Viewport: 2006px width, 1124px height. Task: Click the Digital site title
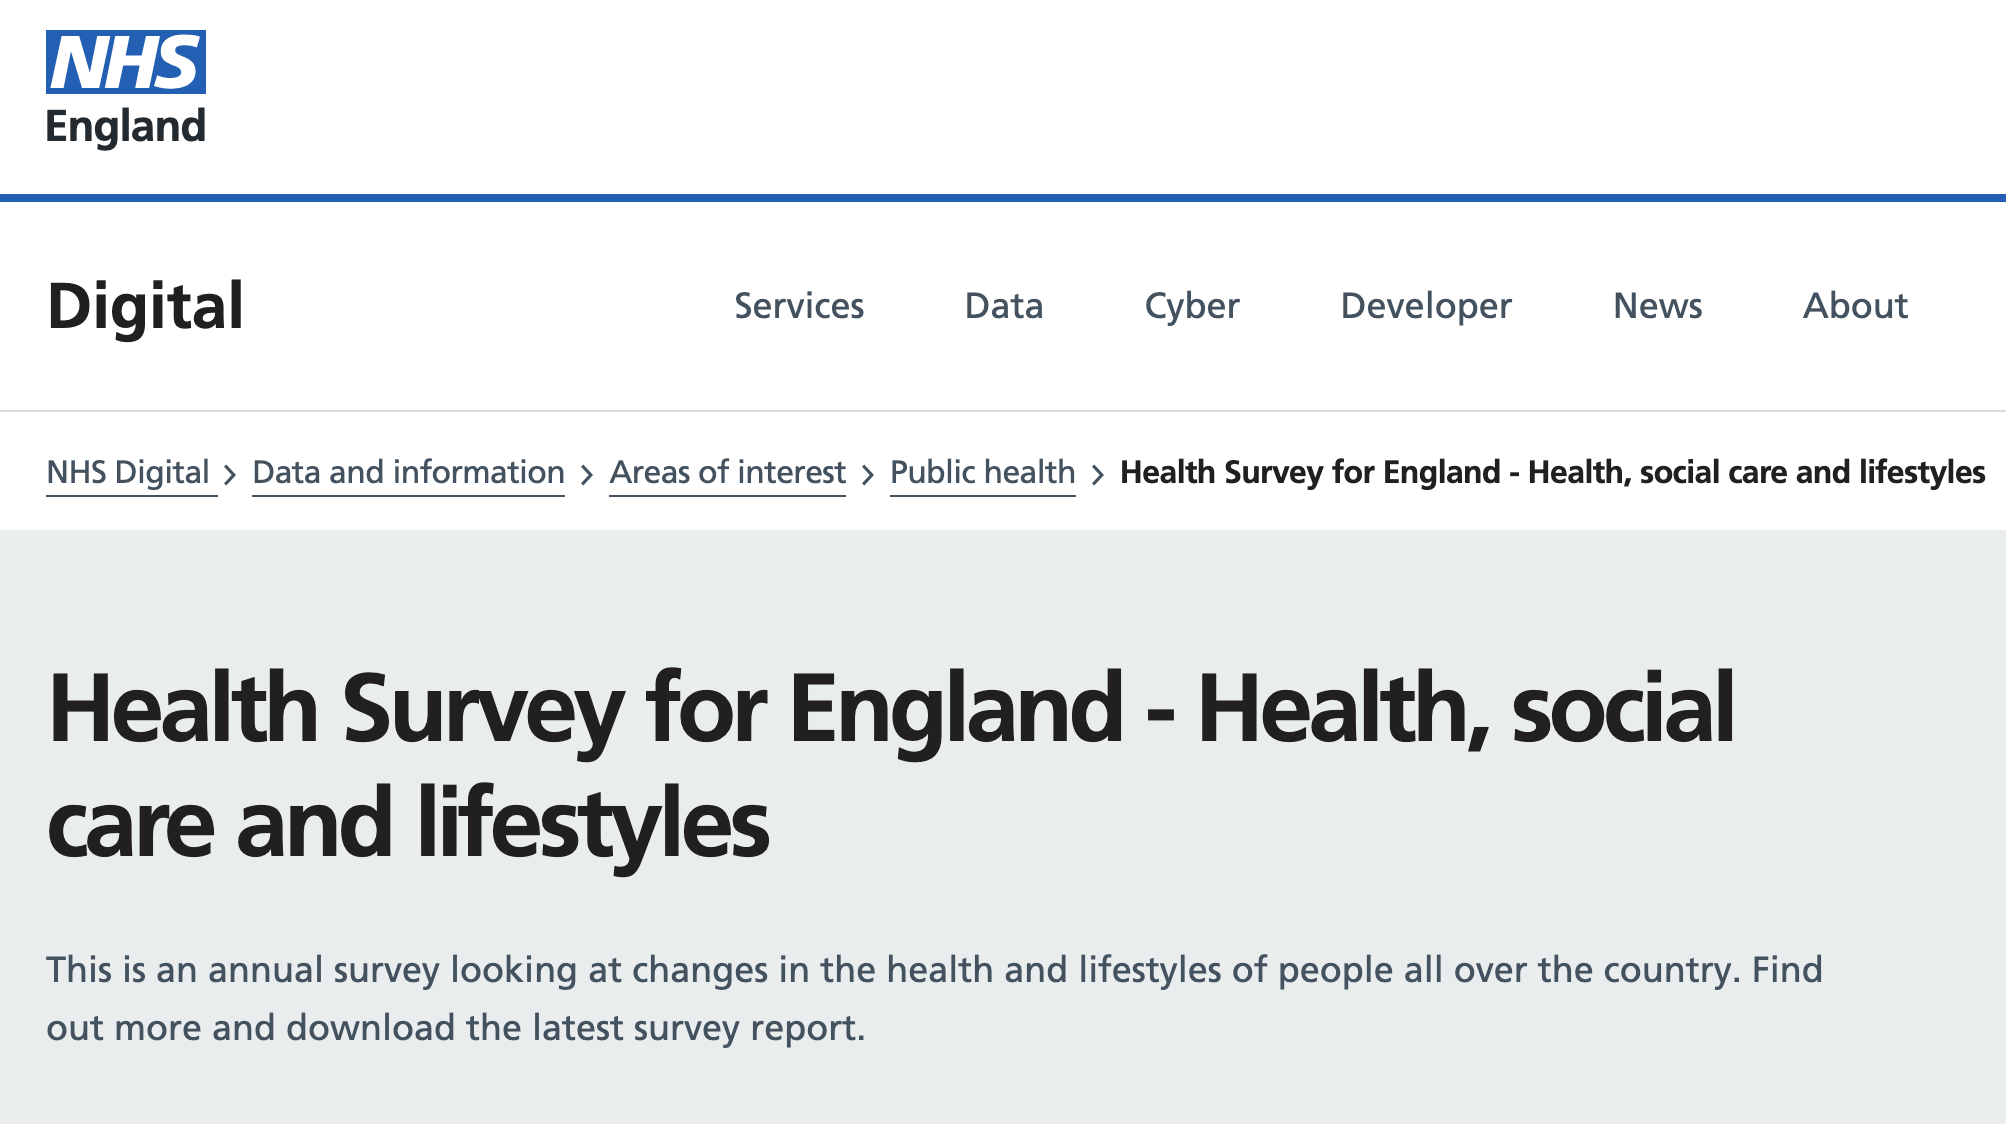[x=146, y=306]
